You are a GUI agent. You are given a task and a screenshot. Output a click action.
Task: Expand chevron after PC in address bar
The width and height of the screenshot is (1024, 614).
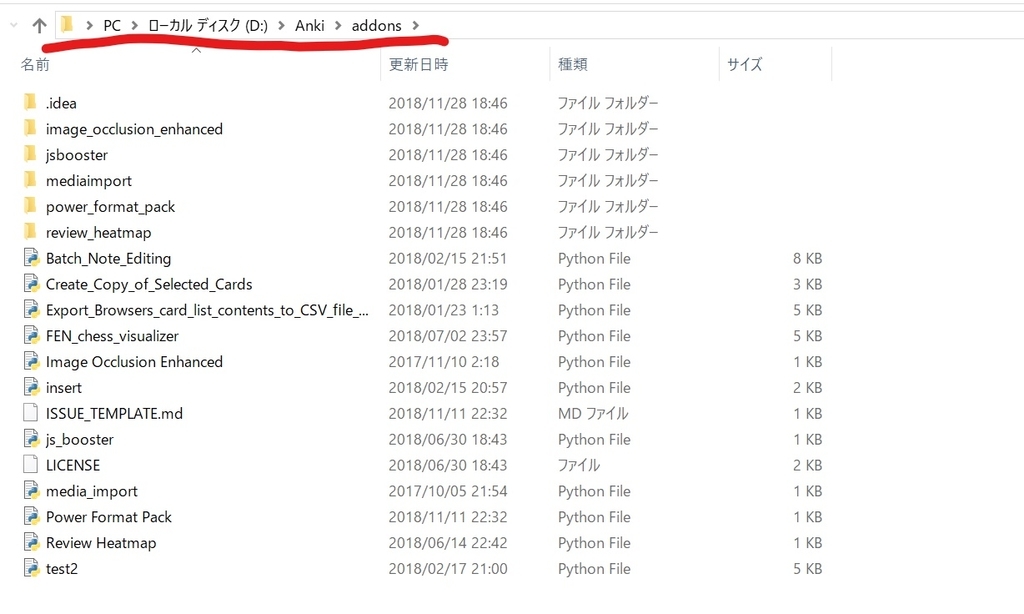[135, 25]
